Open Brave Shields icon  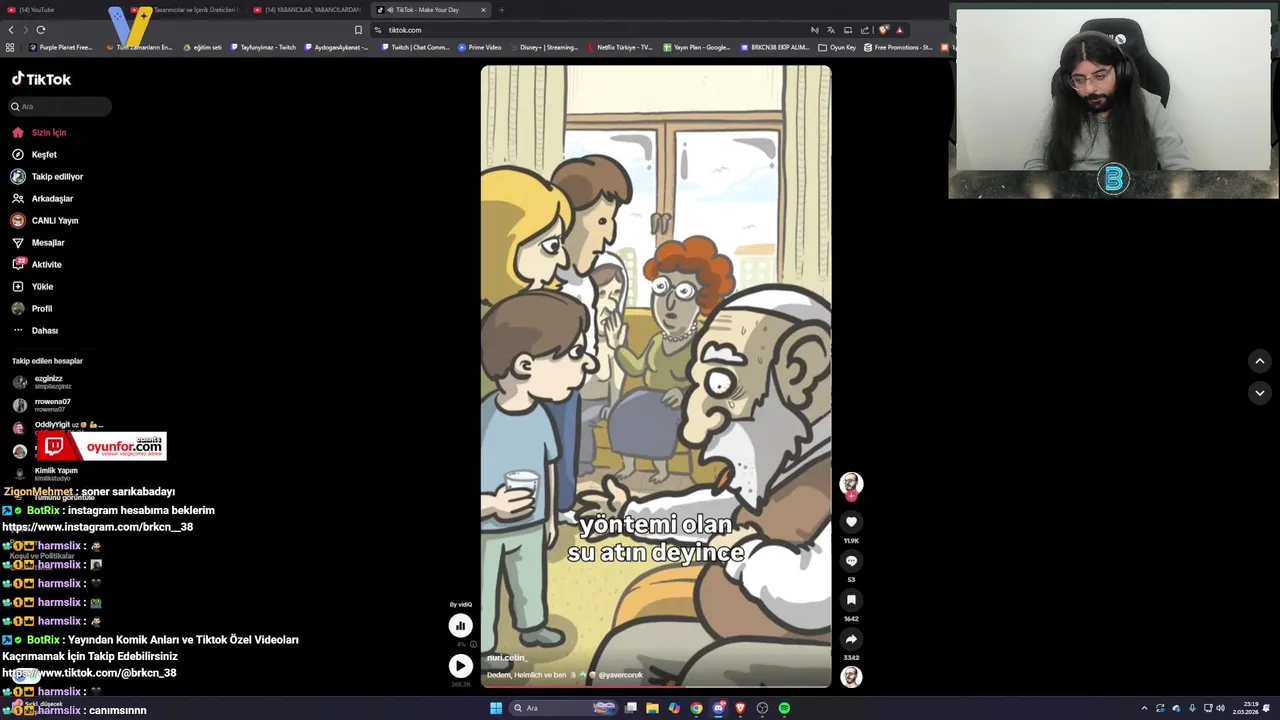point(883,30)
